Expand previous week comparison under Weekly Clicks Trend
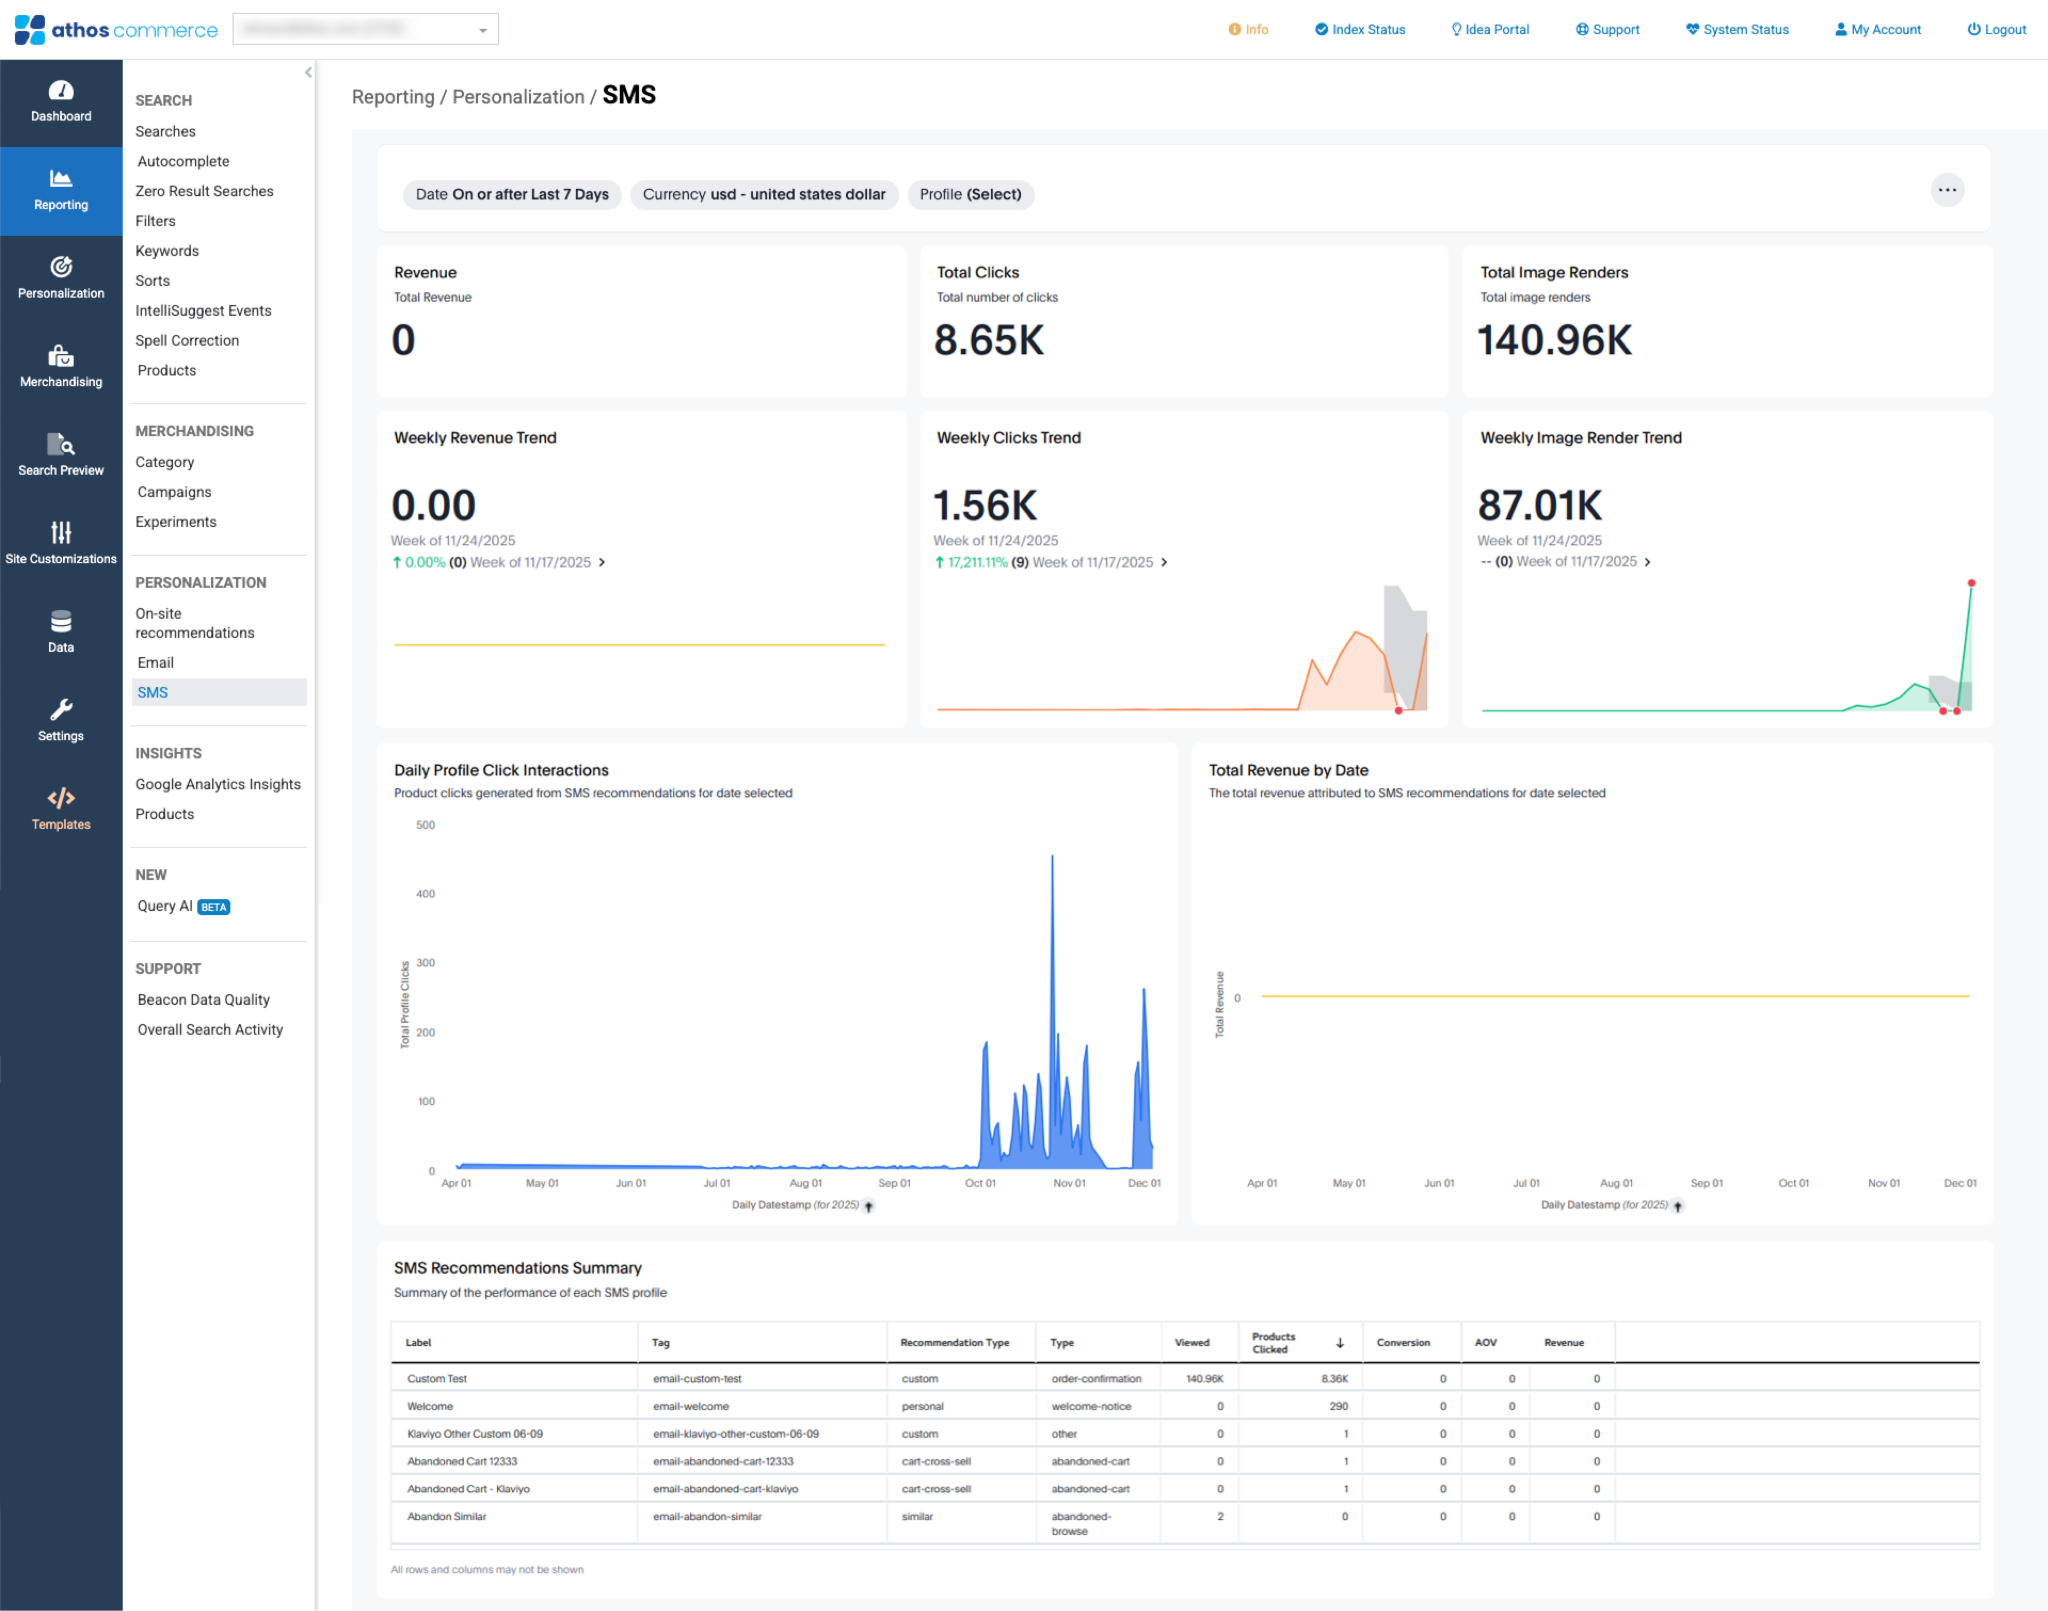 click(1164, 563)
